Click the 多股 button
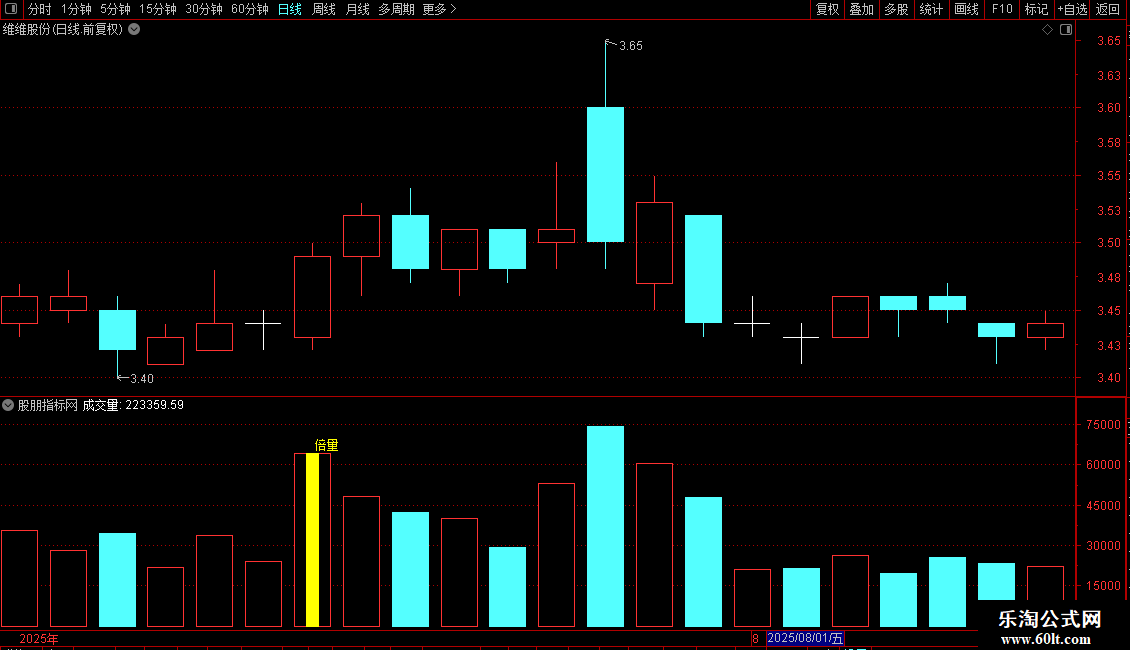Image resolution: width=1130 pixels, height=650 pixels. 897,9
